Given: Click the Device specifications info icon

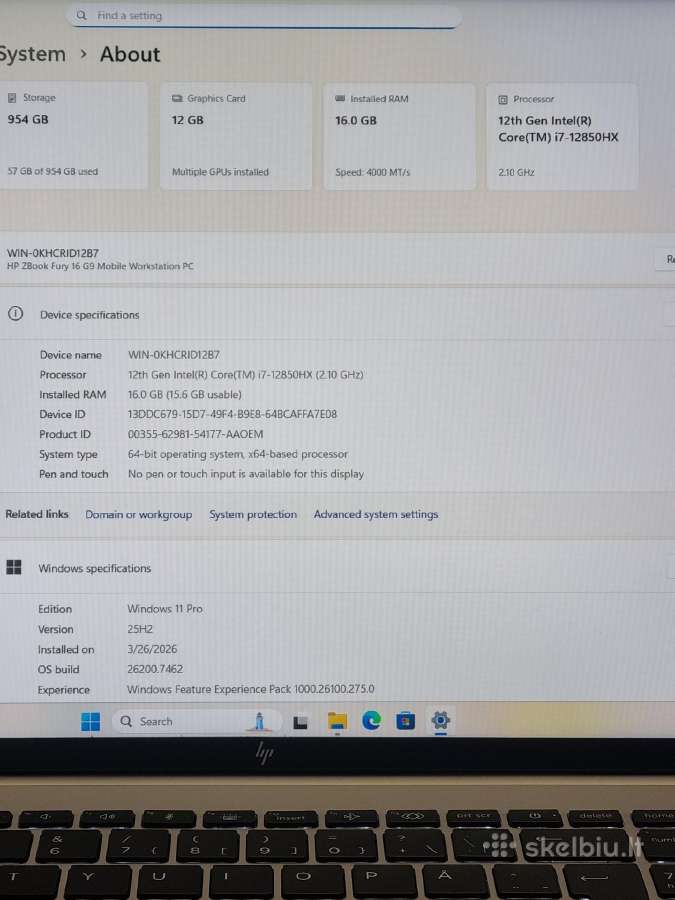Looking at the screenshot, I should click(x=15, y=313).
